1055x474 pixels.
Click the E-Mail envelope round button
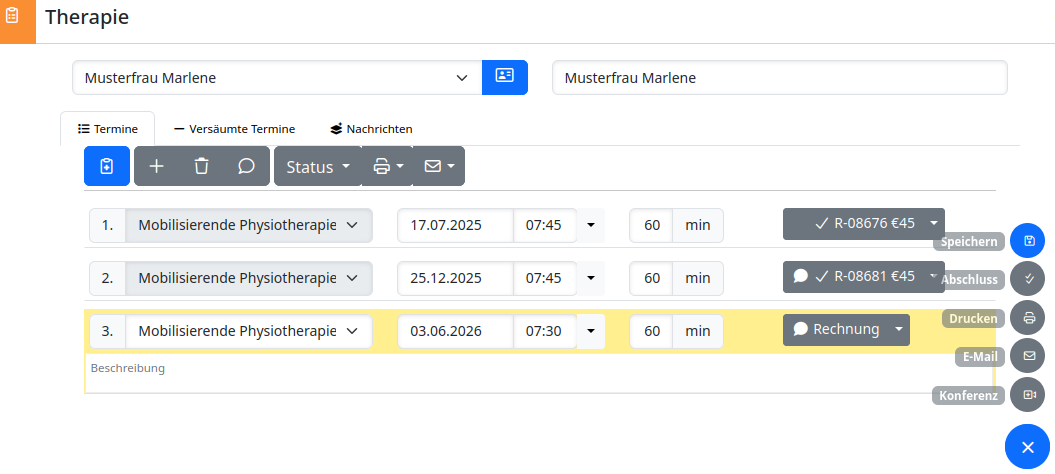click(1027, 356)
